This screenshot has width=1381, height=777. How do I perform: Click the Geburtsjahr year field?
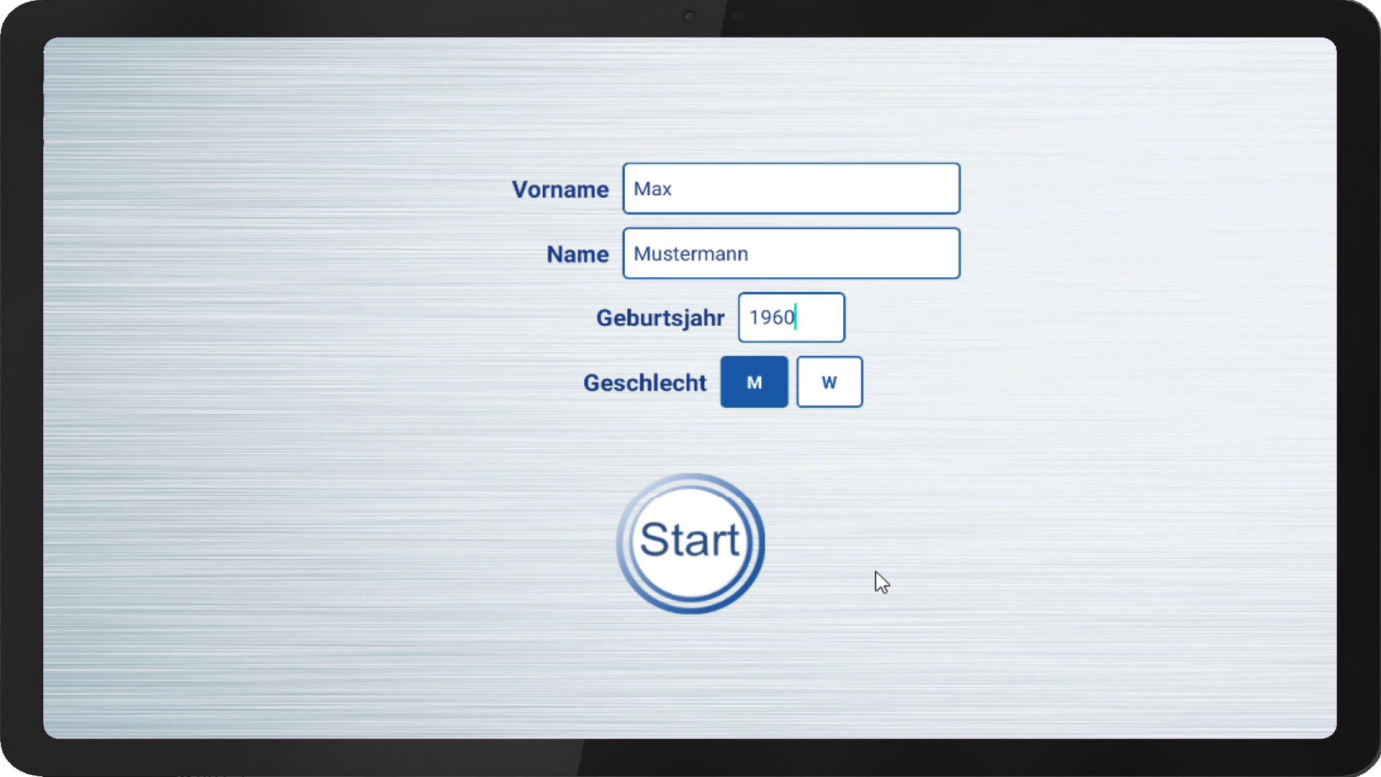point(791,318)
